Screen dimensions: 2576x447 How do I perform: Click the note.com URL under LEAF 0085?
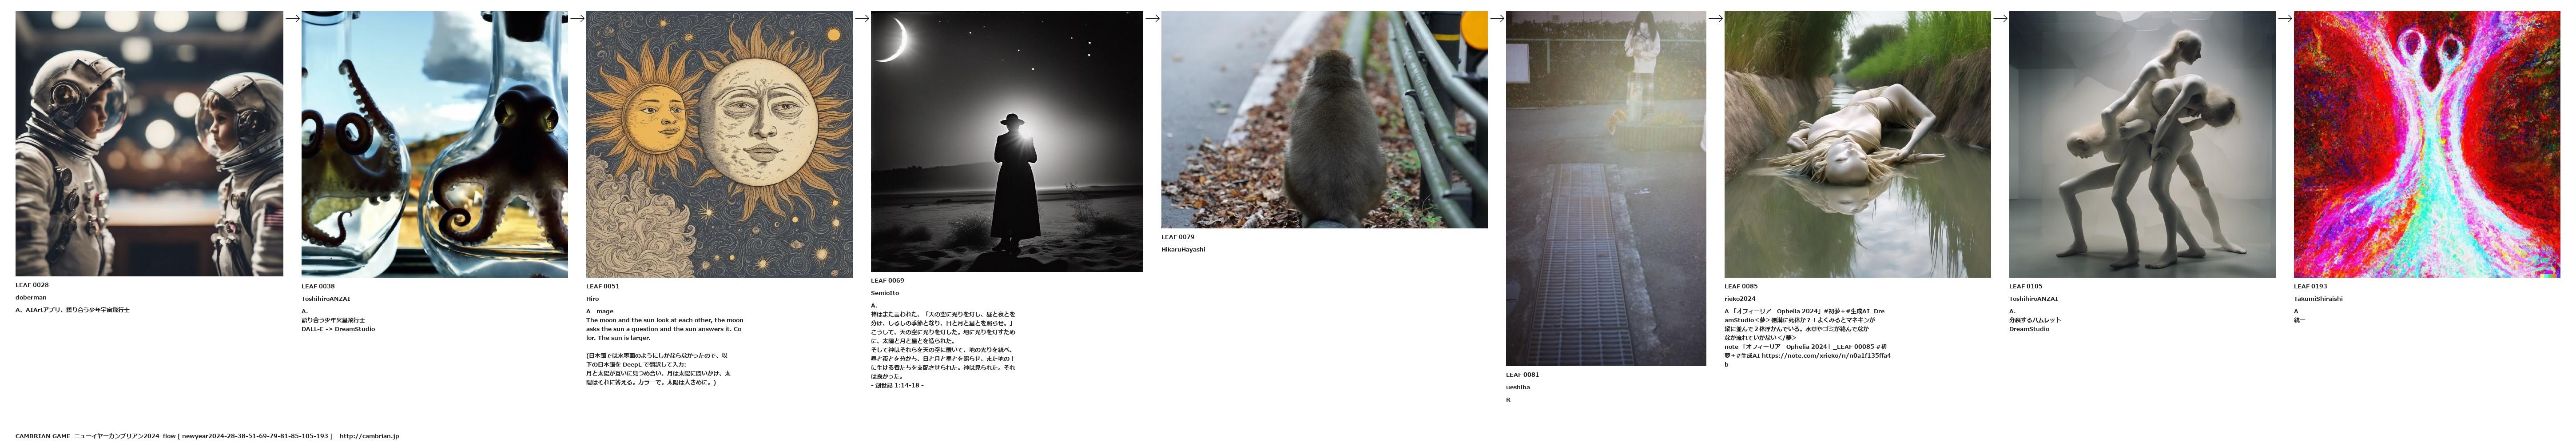tap(1826, 356)
